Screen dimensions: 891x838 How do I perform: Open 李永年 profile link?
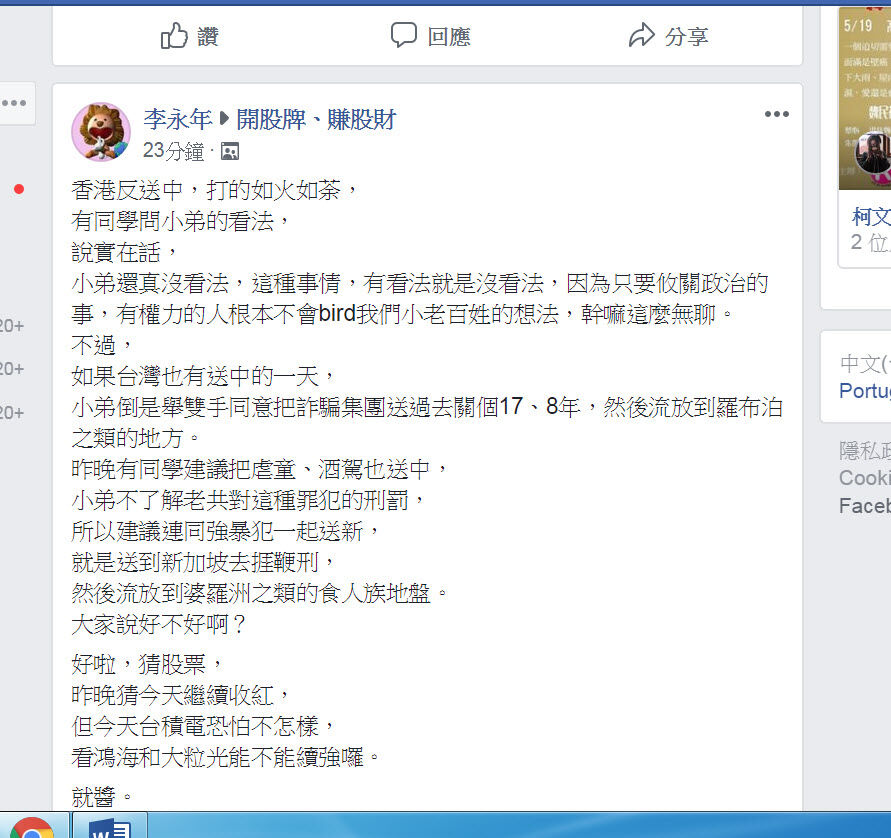(178, 119)
